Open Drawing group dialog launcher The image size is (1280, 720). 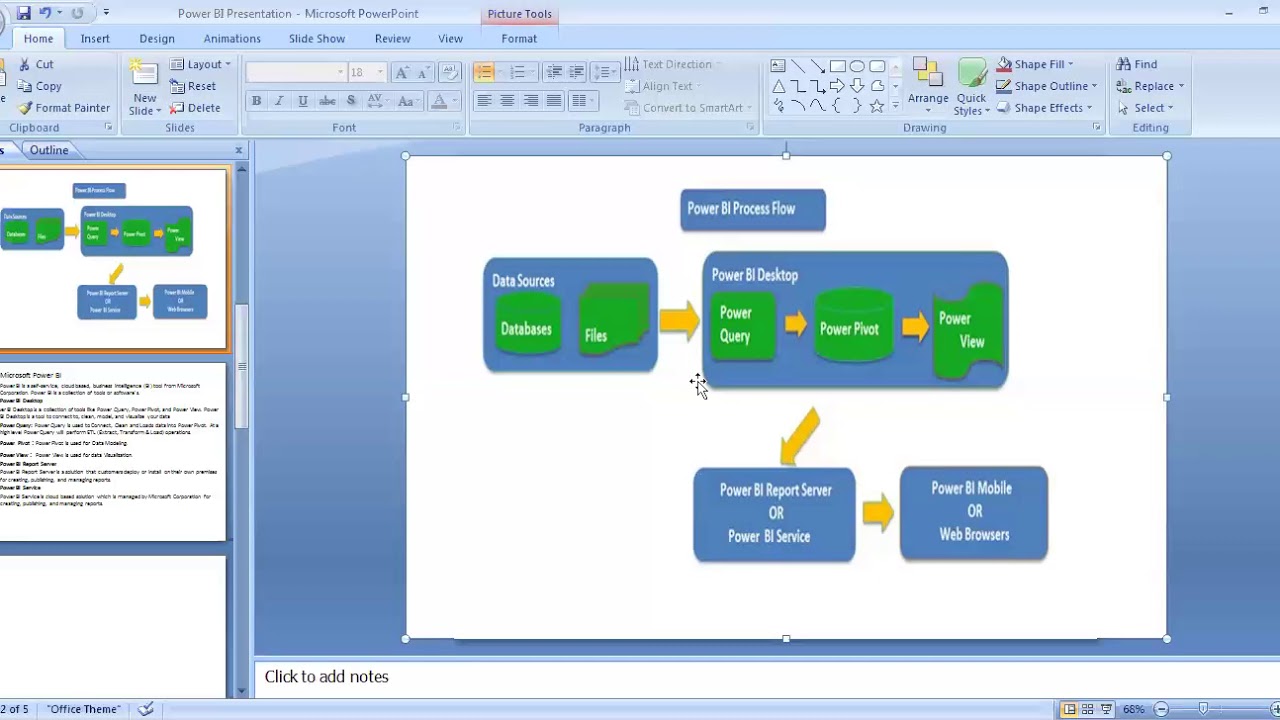coord(1097,127)
